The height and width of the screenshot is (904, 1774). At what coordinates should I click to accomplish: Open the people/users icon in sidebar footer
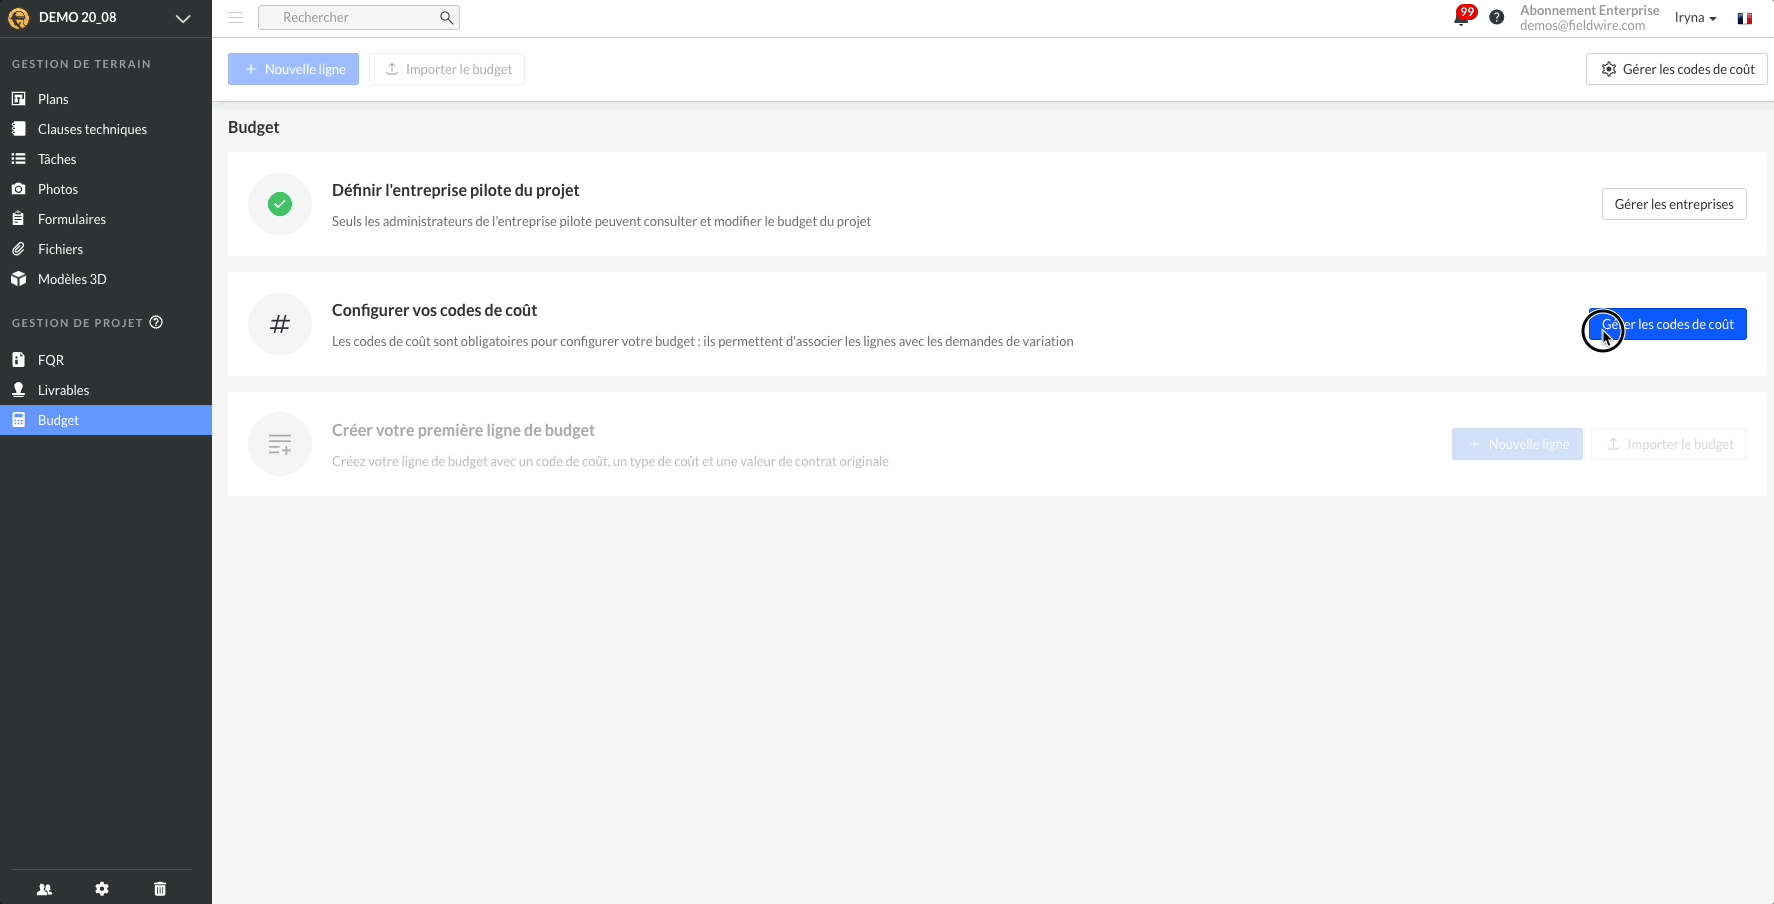(44, 889)
